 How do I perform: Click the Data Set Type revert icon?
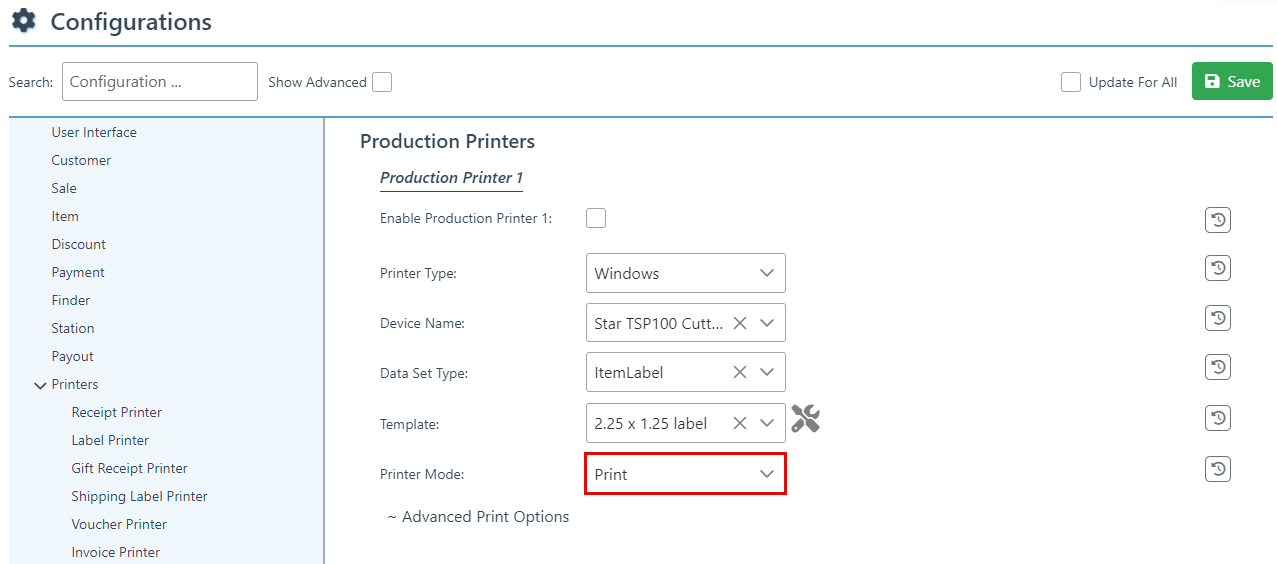pos(1217,367)
